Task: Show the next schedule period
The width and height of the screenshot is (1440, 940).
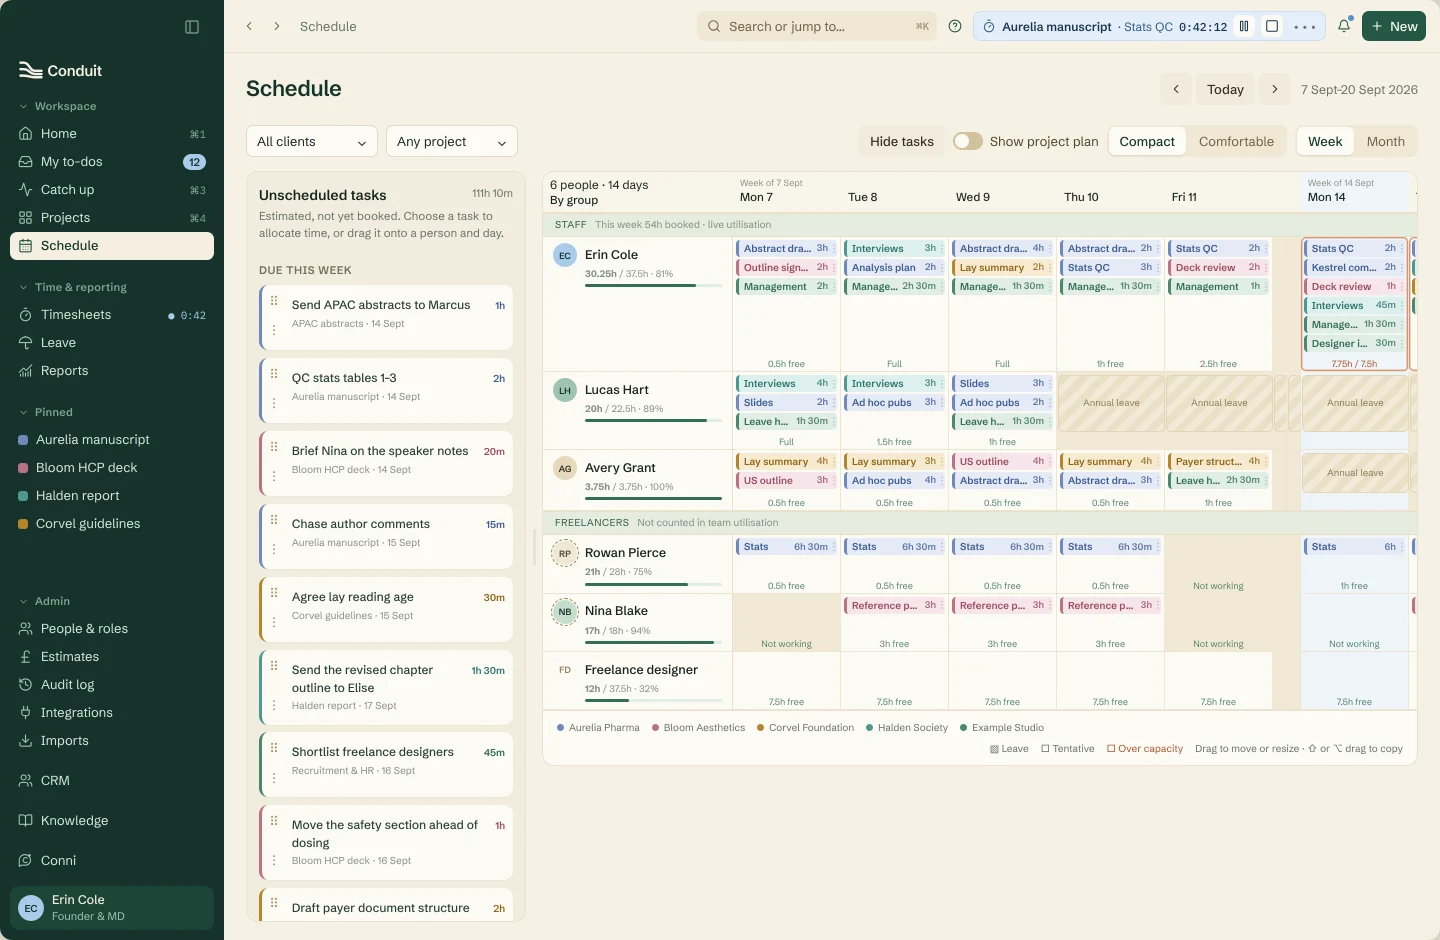Action: (x=1274, y=89)
